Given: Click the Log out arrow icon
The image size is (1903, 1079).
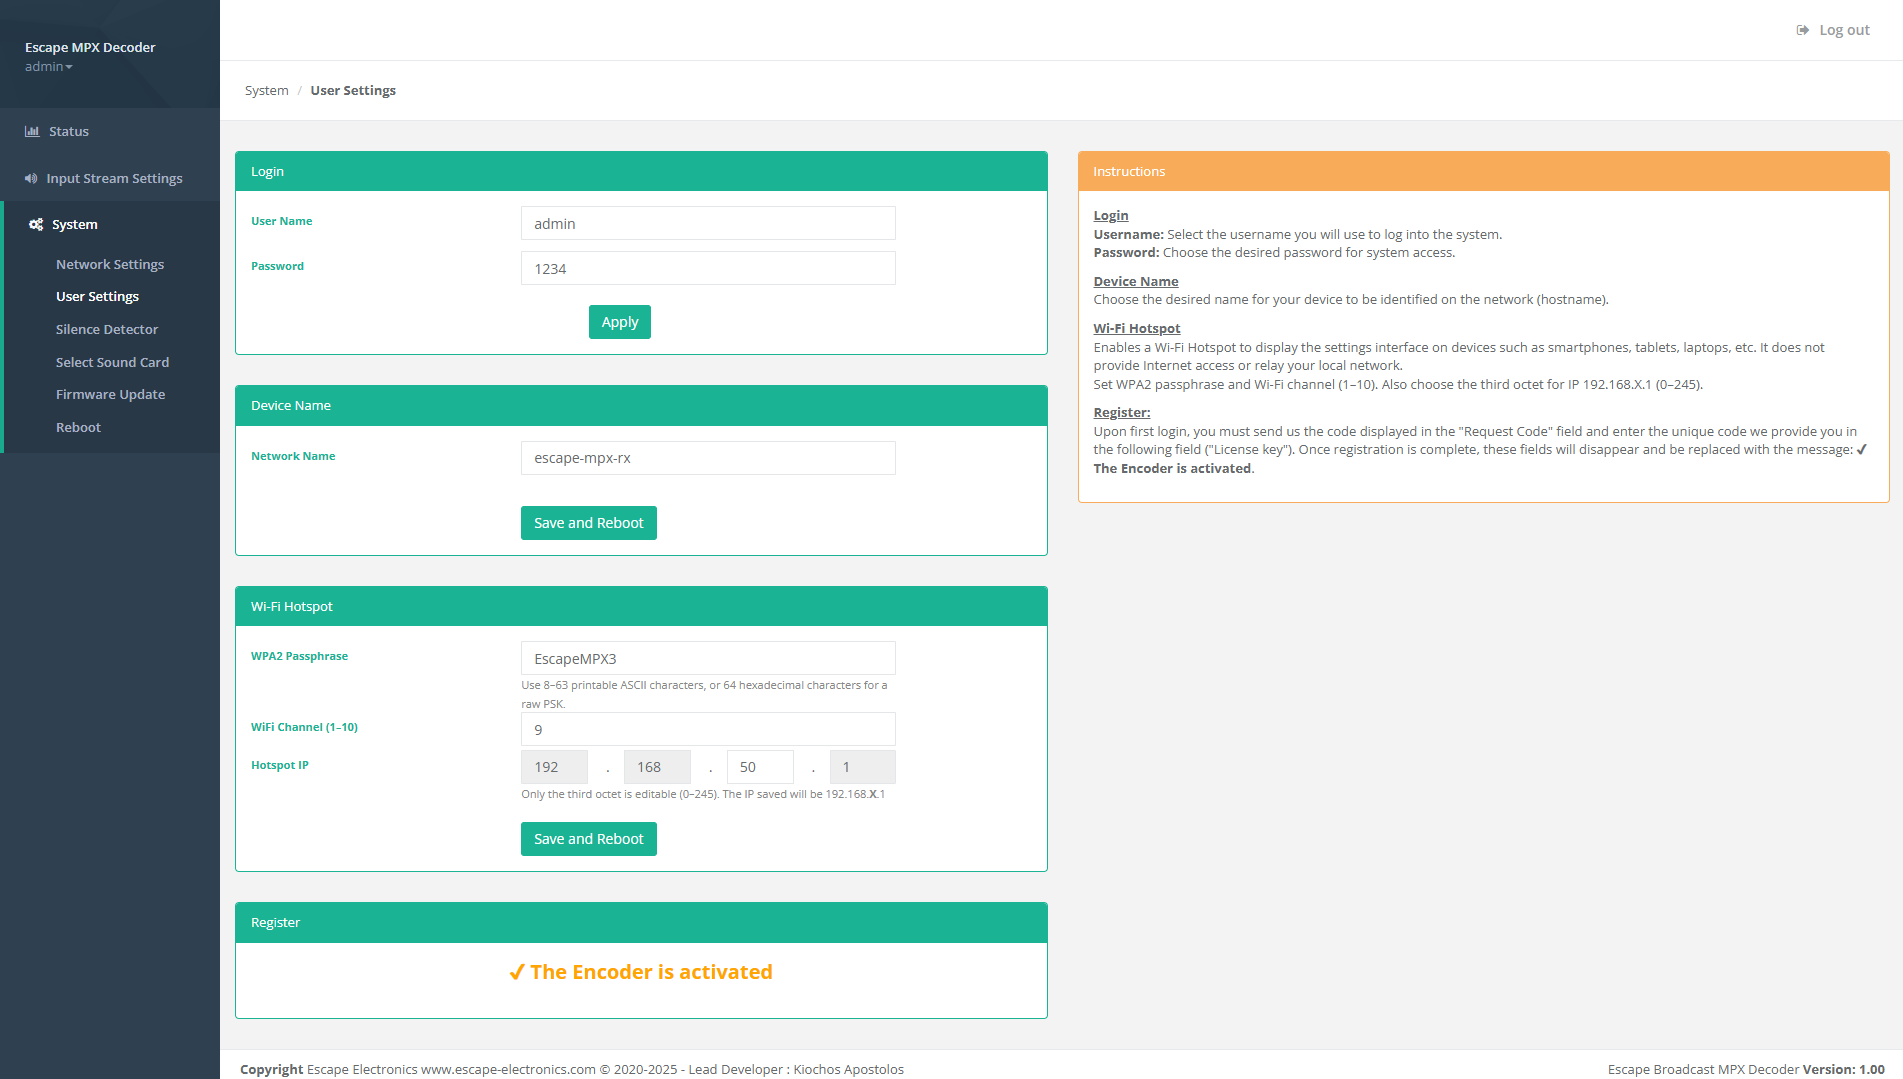Looking at the screenshot, I should click(x=1802, y=30).
